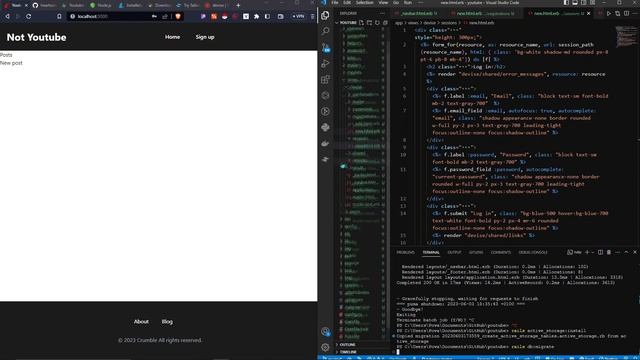Viewport: 640px width, 360px height.
Task: Click the share icon in address bar
Action: pyautogui.click(x=165, y=16)
